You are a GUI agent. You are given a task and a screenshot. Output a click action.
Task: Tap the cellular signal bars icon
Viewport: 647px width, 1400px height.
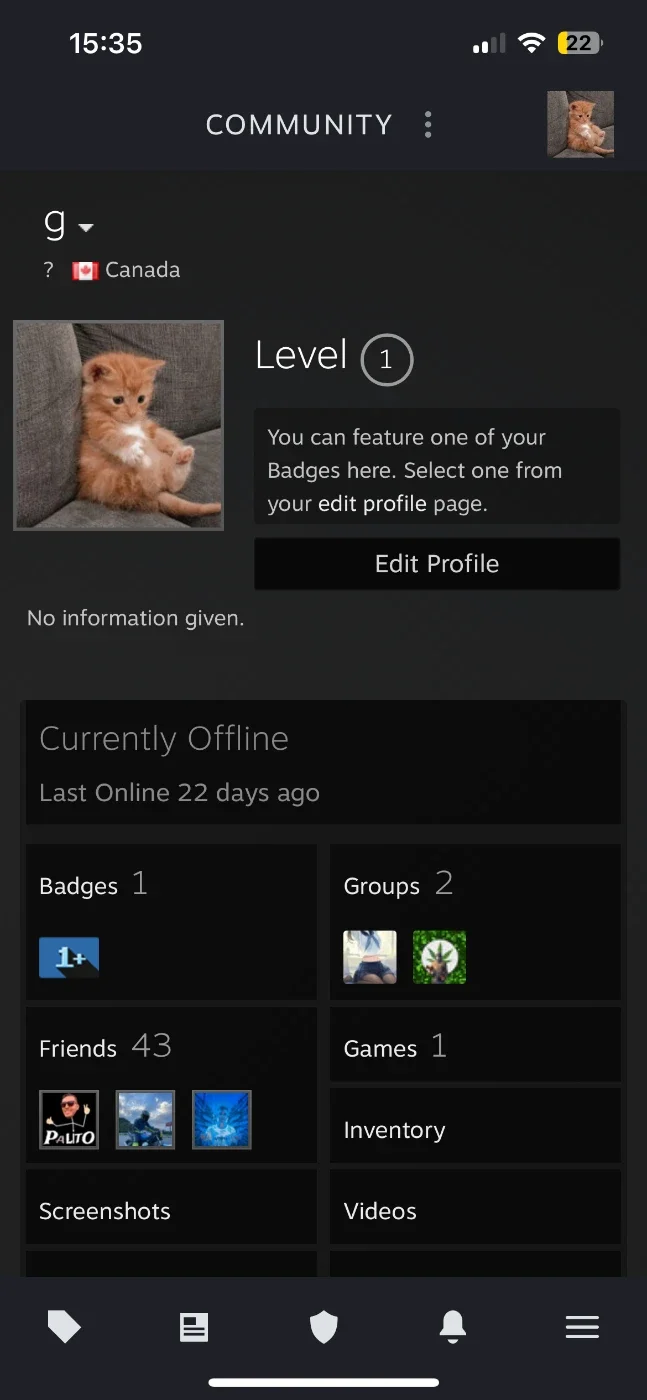pyautogui.click(x=489, y=44)
